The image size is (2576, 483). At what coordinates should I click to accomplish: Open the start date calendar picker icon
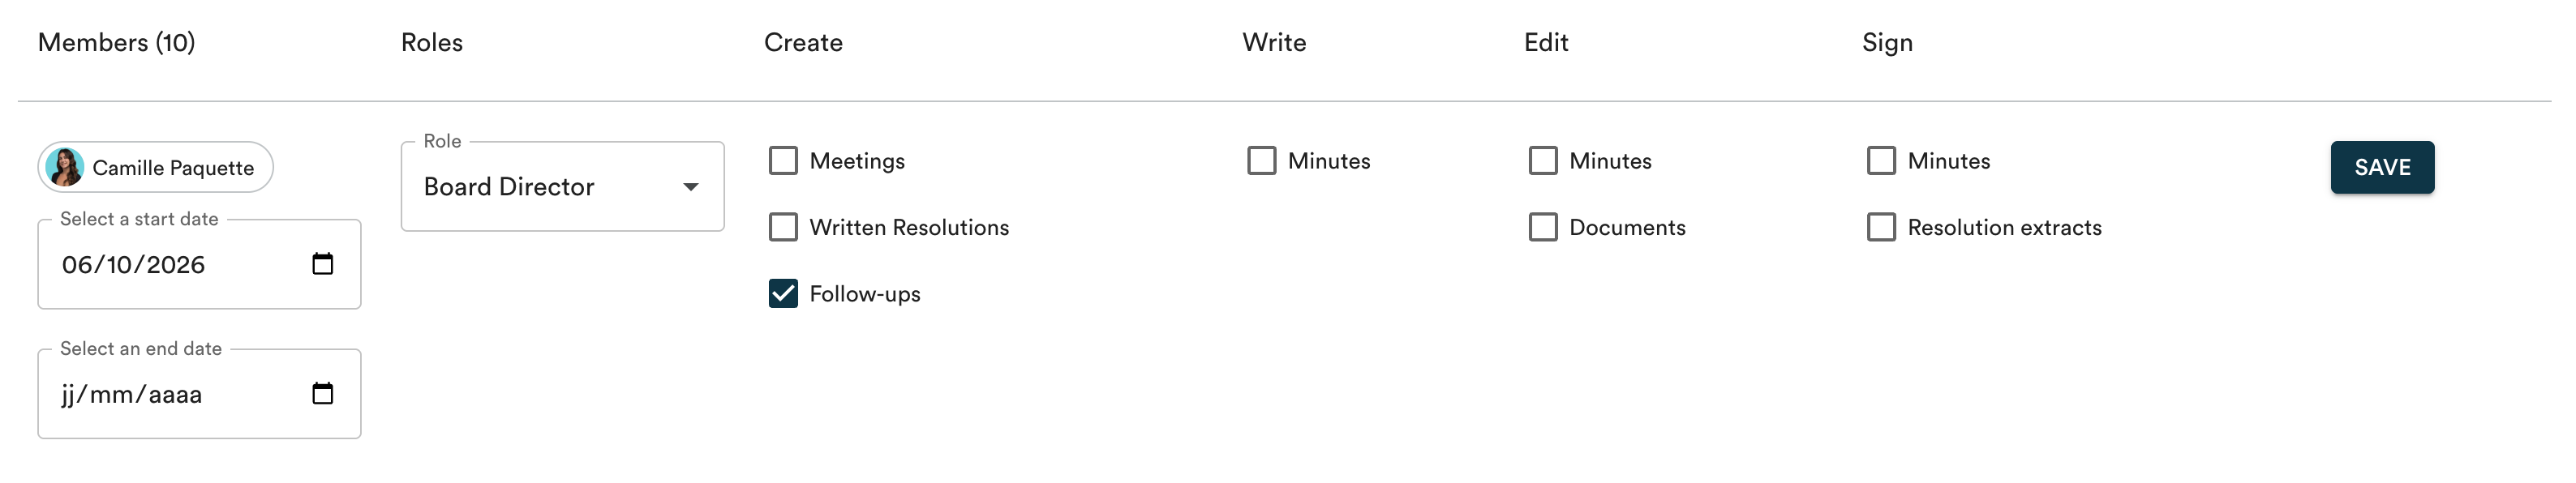[322, 264]
